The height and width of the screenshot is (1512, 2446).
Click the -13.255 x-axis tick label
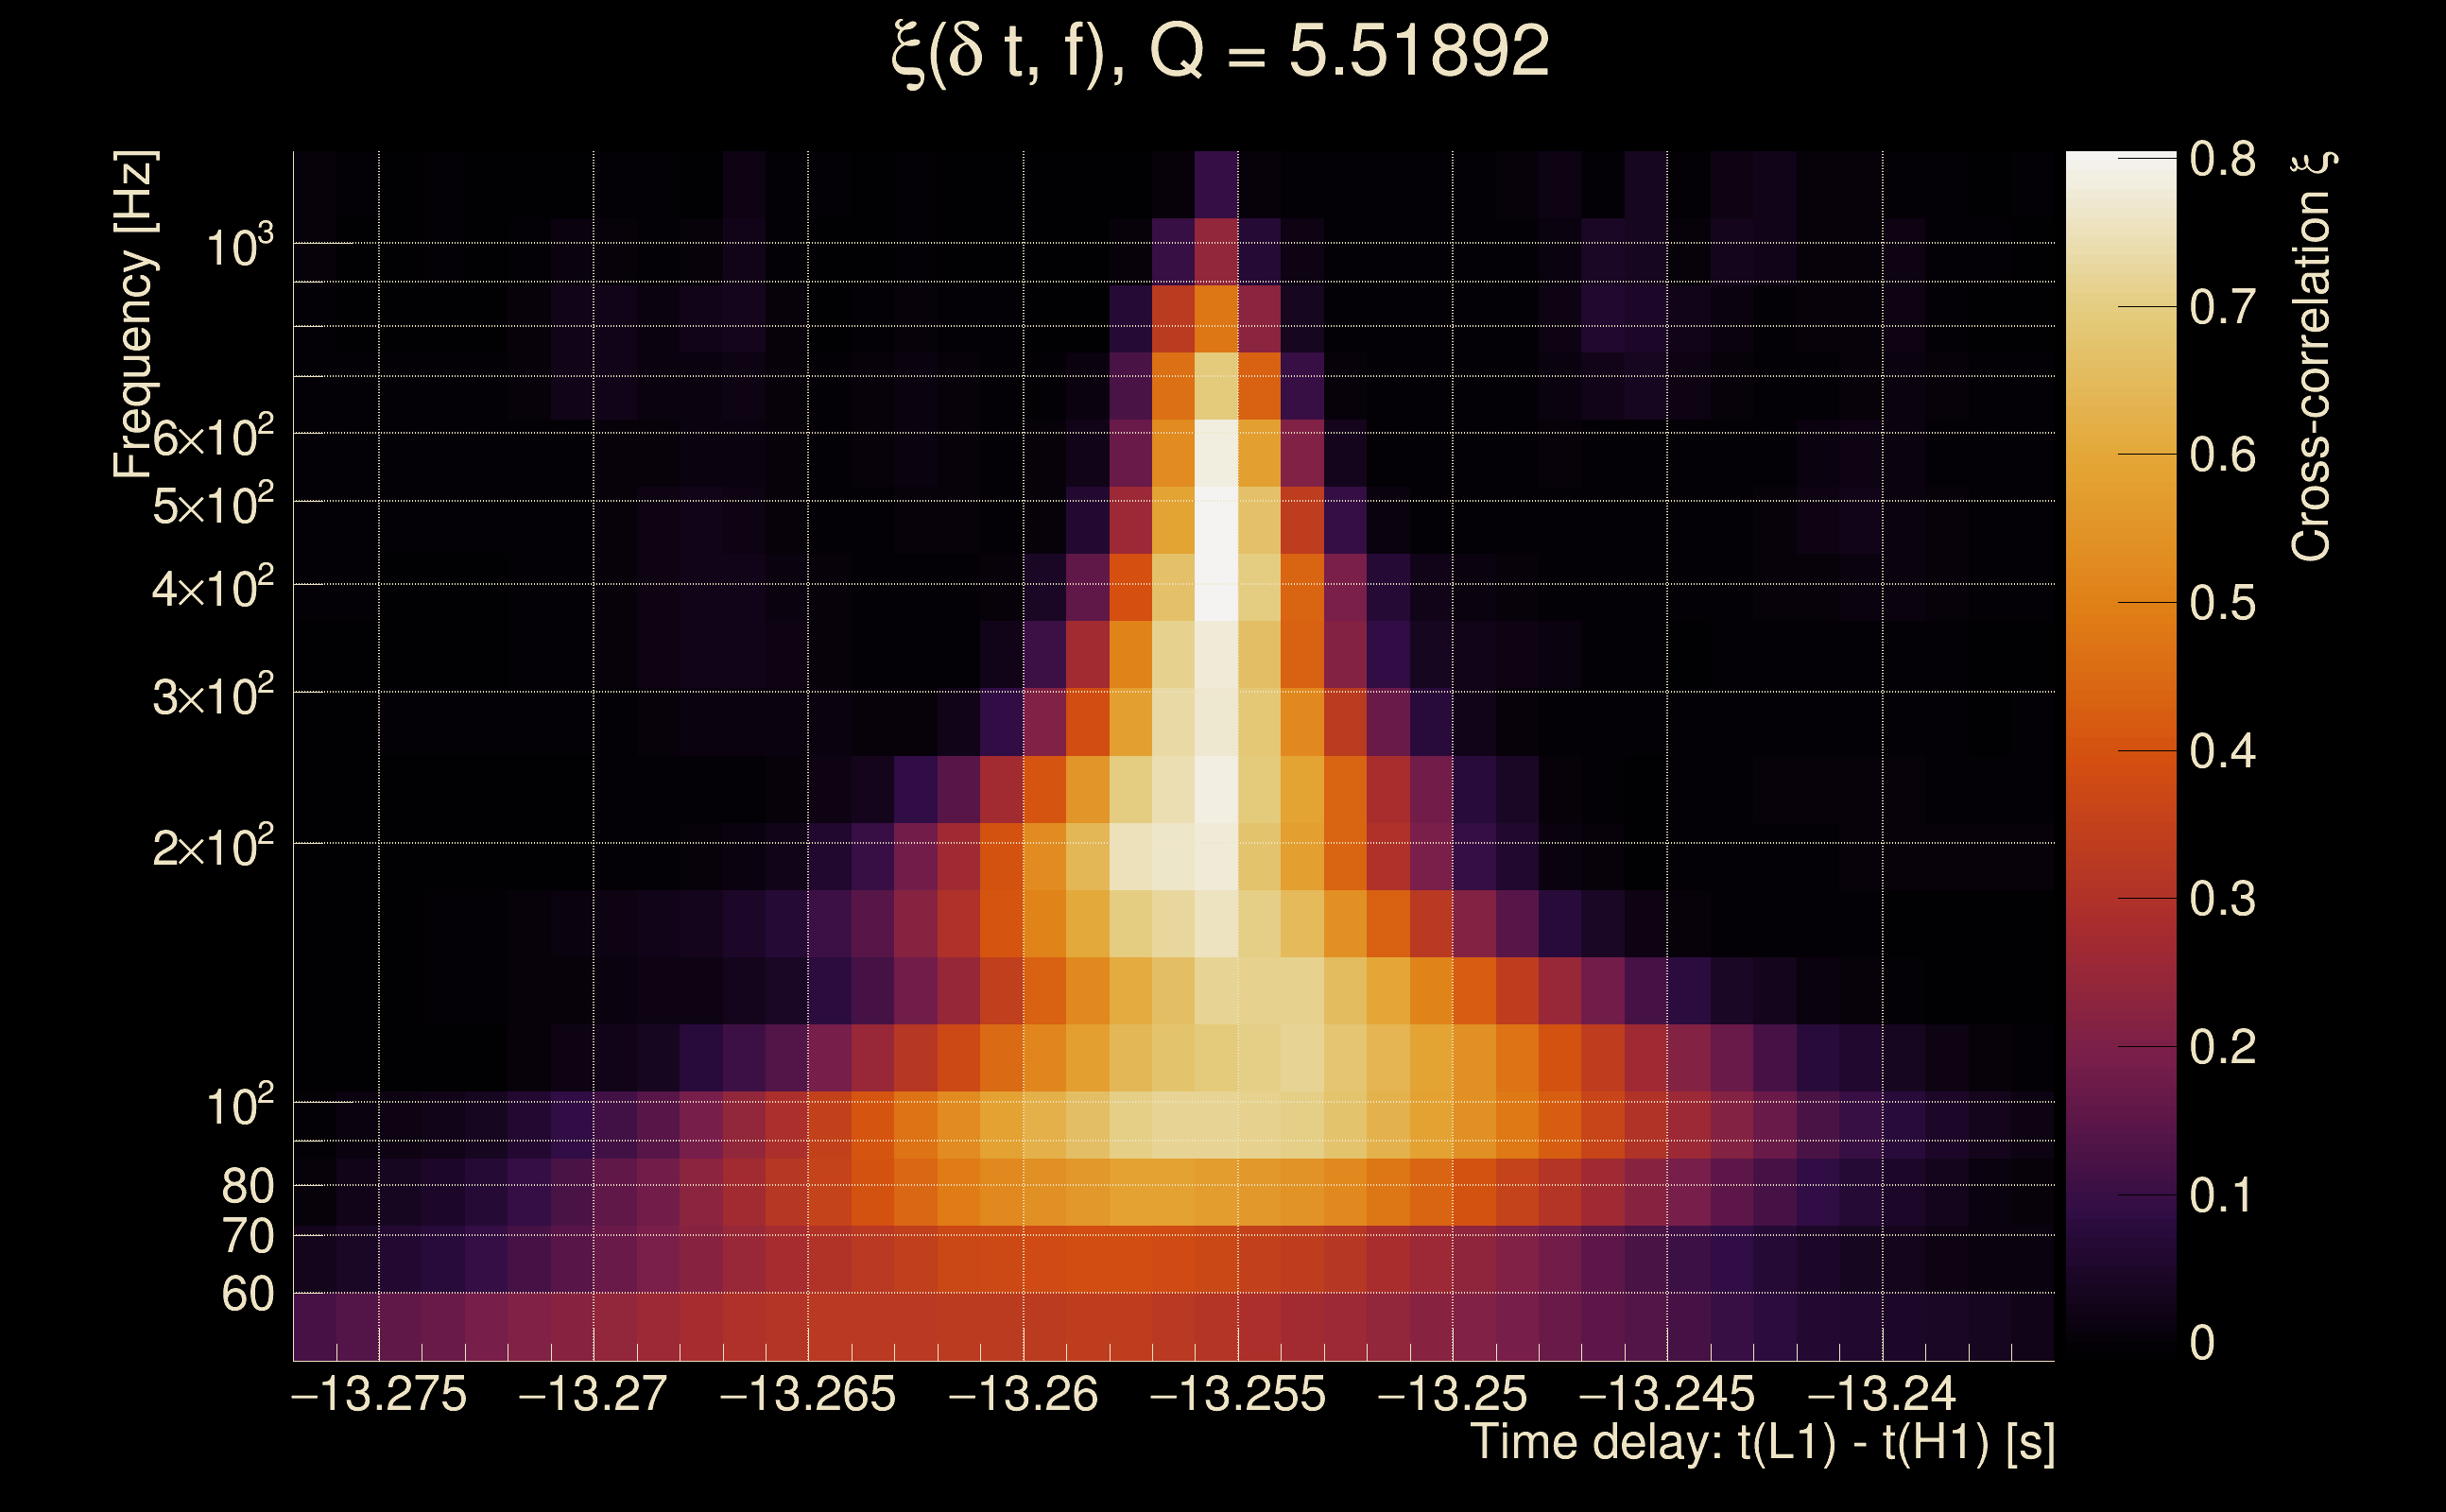[1238, 1394]
